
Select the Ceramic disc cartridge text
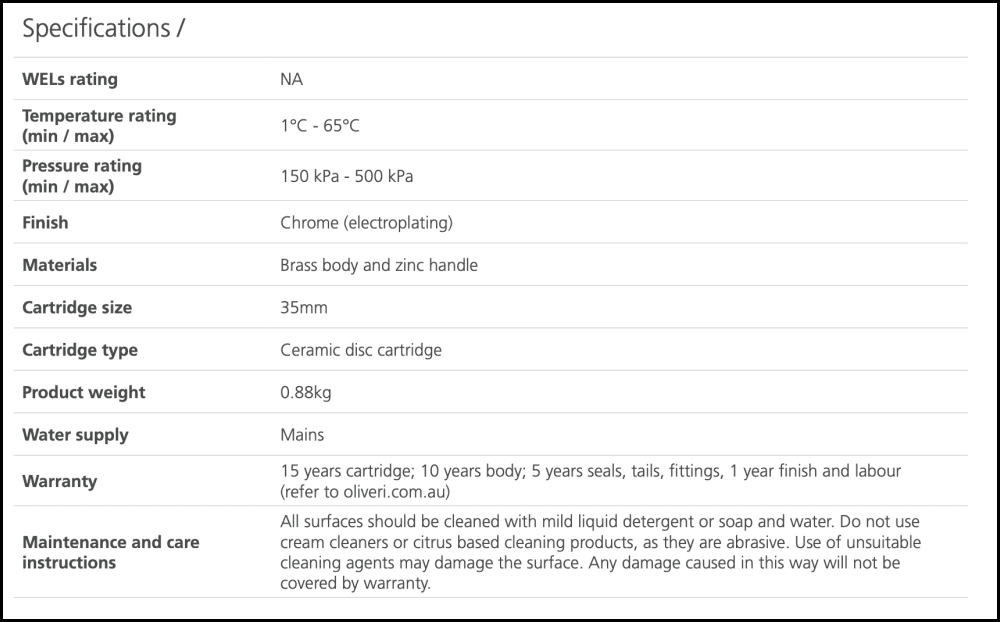(361, 350)
